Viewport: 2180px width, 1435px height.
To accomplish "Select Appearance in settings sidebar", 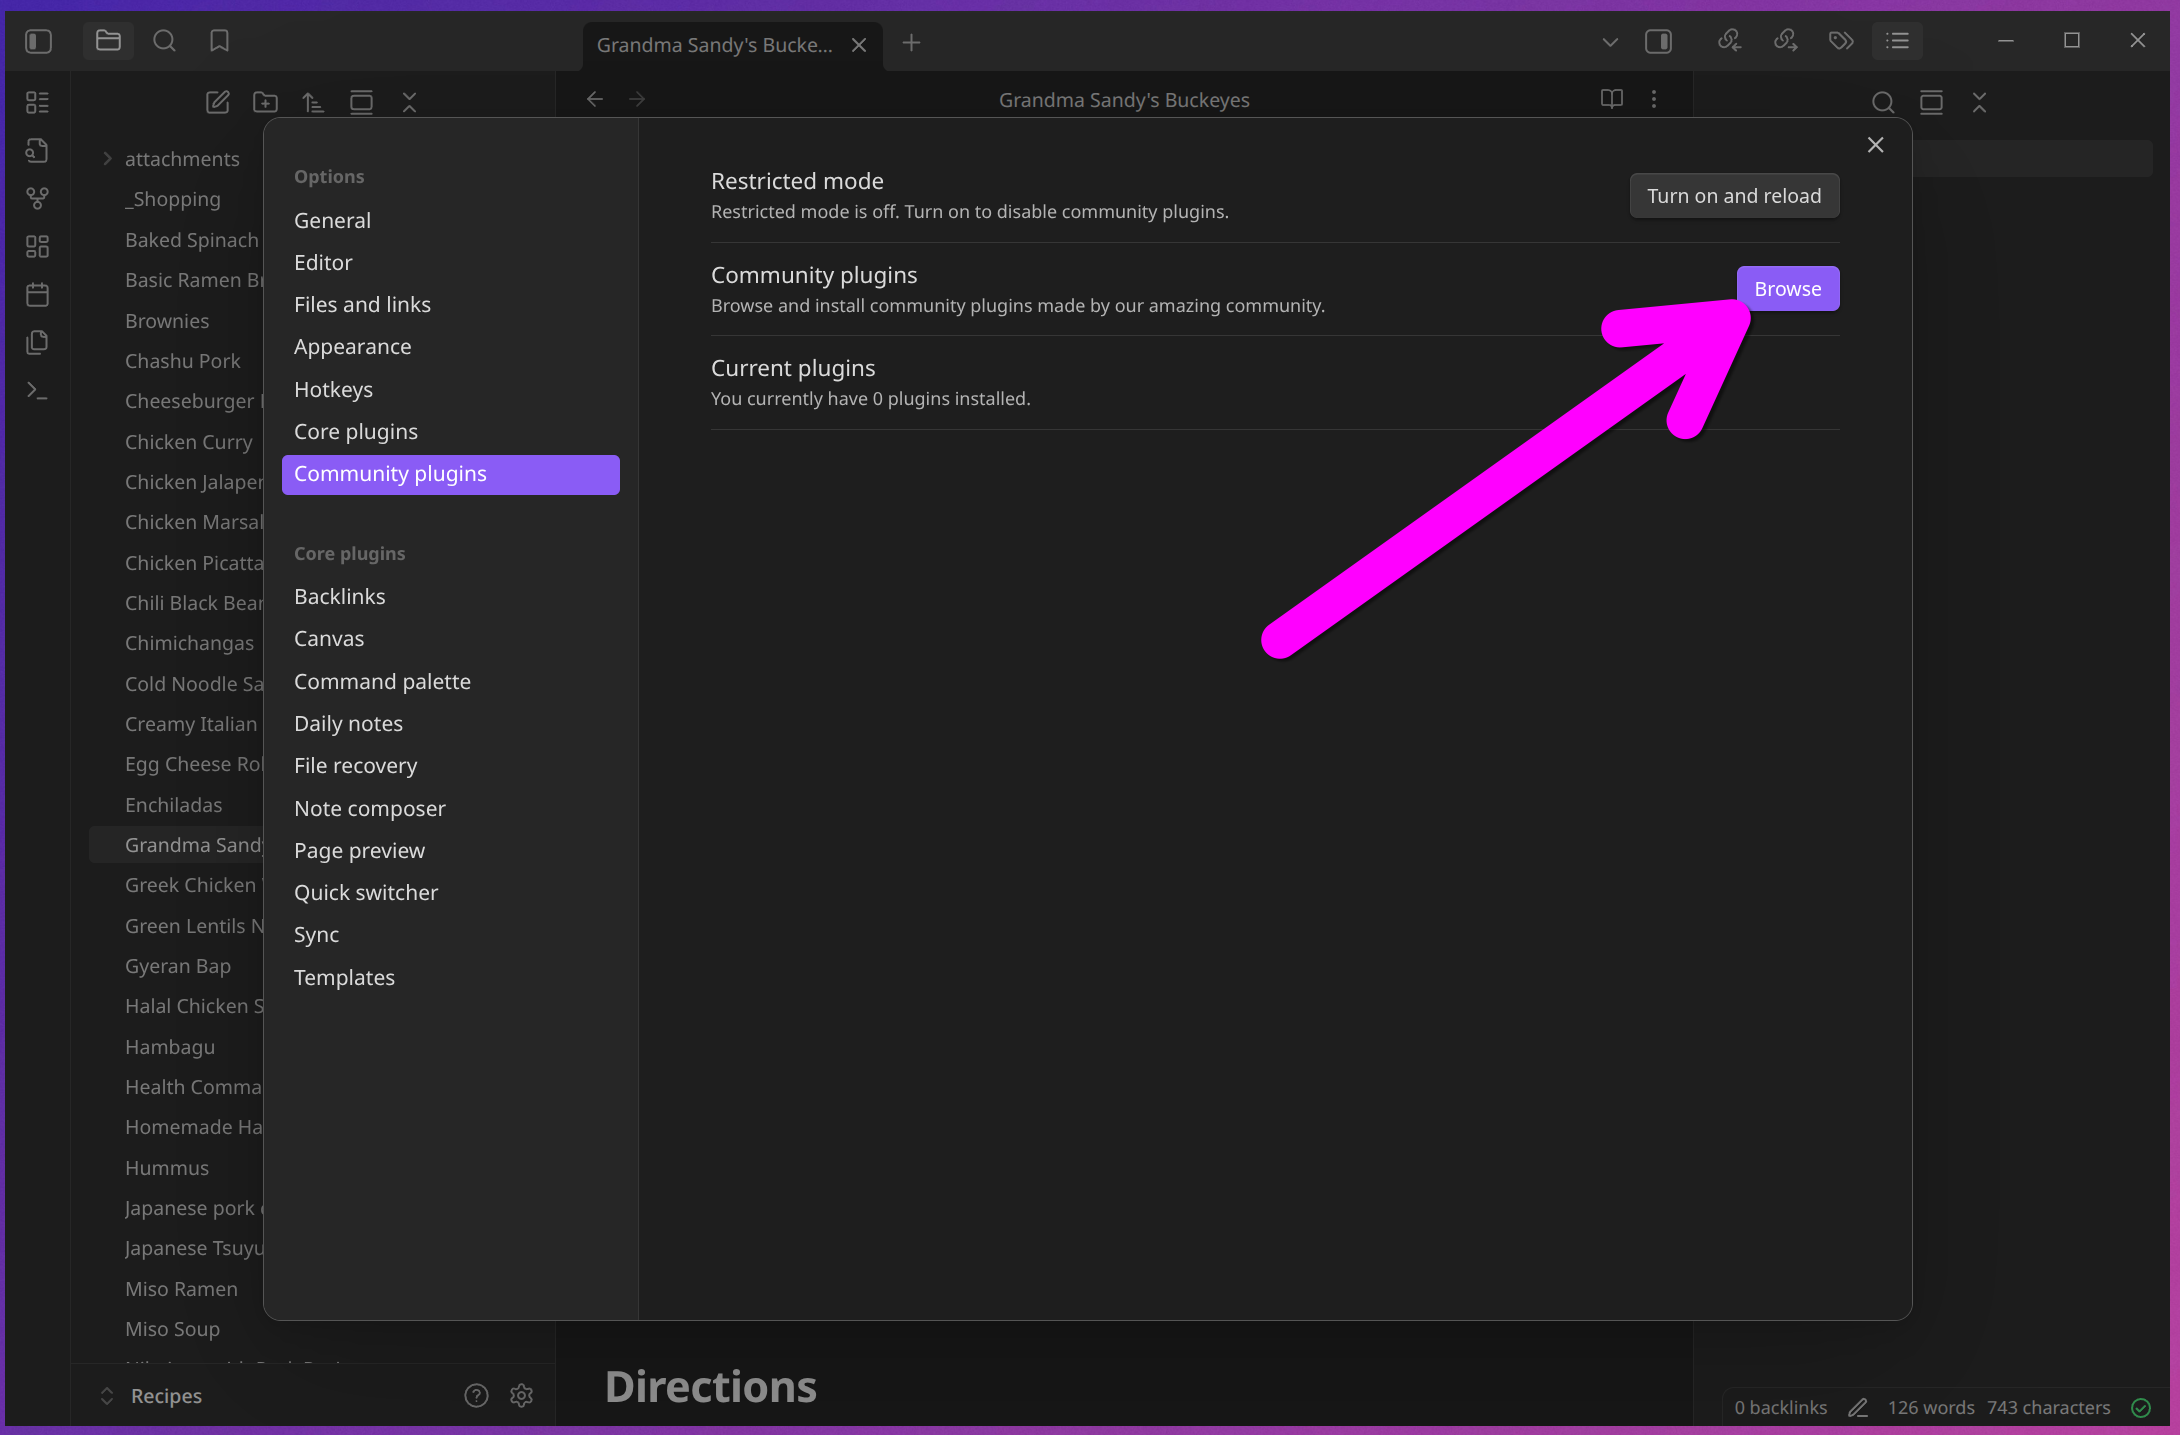I will [352, 346].
